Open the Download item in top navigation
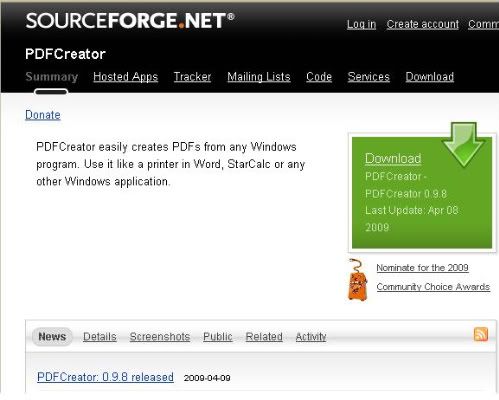 pyautogui.click(x=430, y=77)
